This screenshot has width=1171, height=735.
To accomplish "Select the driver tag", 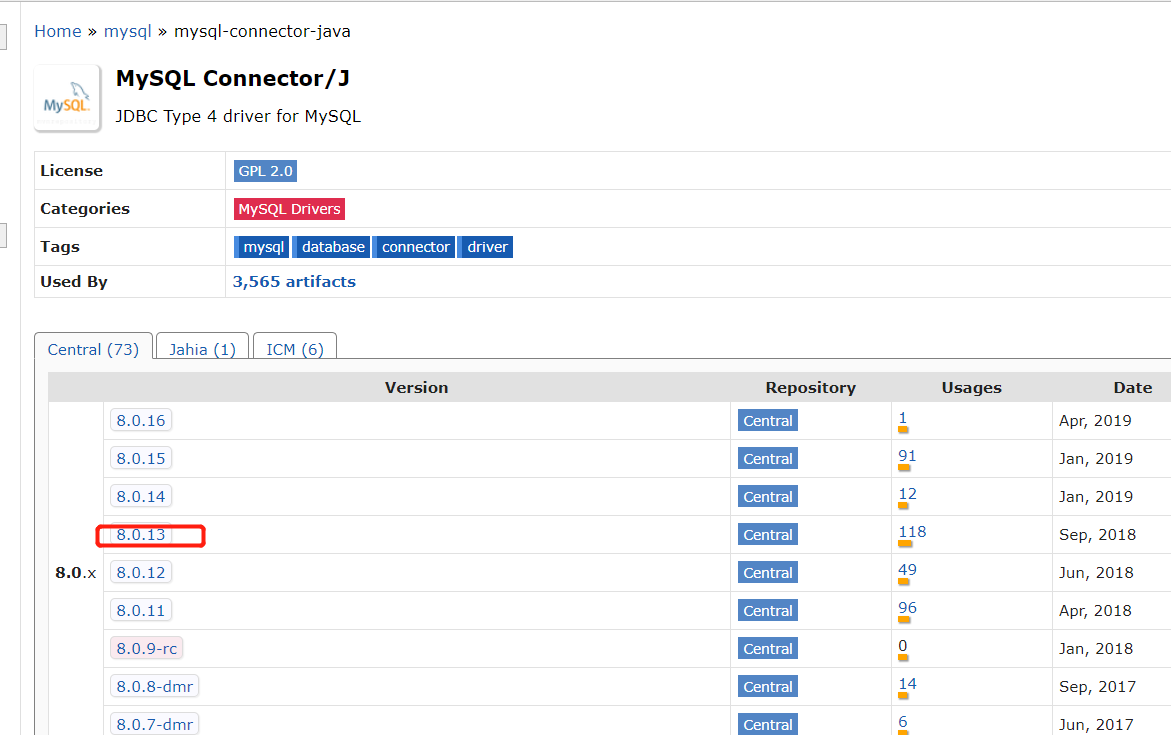I will (485, 247).
